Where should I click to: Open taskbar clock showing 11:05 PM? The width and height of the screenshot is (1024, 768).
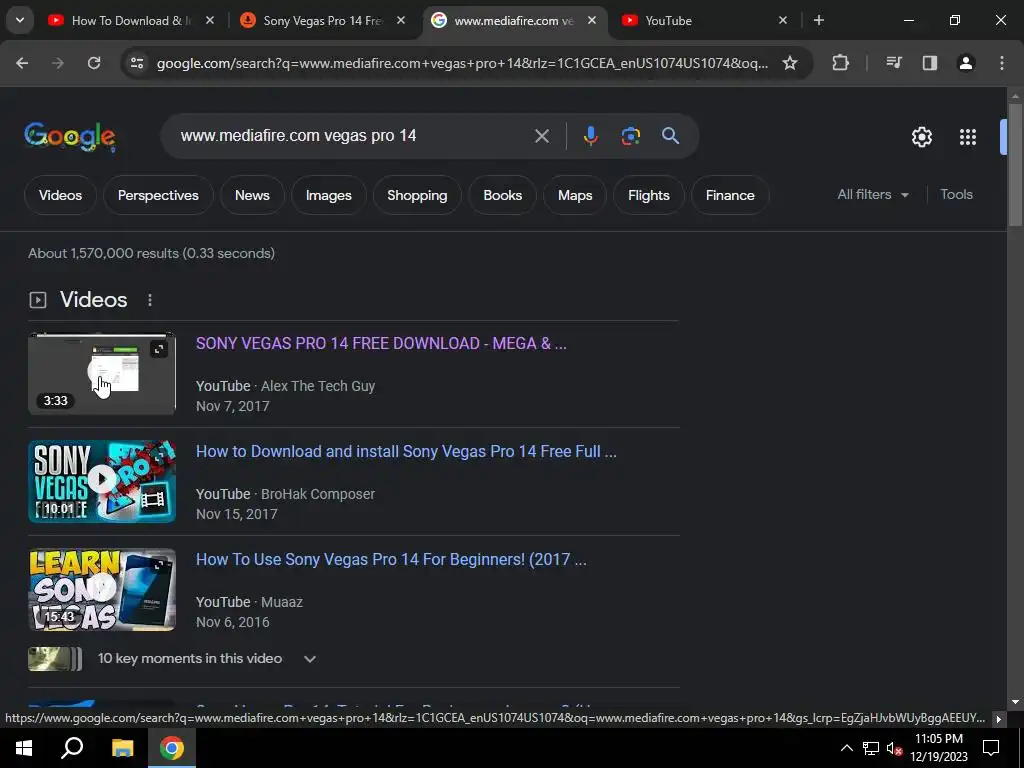click(x=938, y=748)
